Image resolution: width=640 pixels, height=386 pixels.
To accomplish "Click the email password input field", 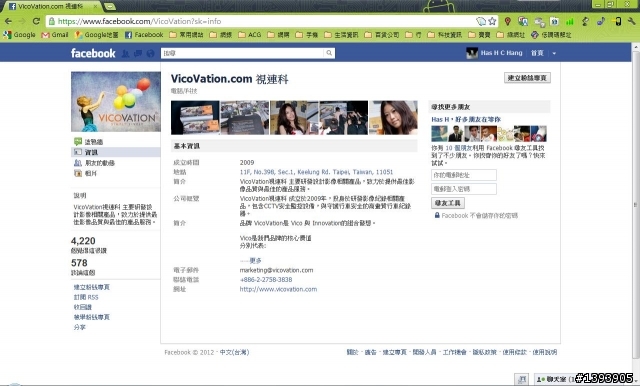I will [464, 189].
